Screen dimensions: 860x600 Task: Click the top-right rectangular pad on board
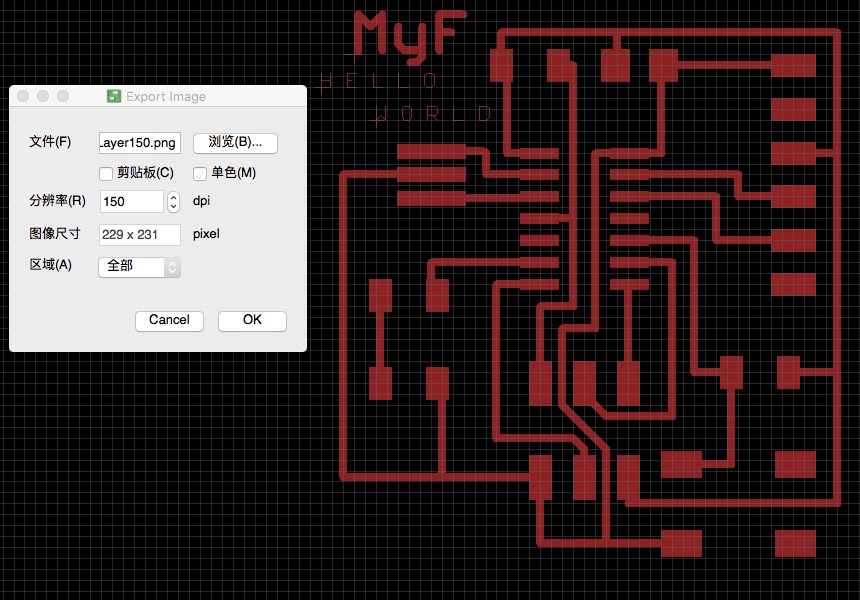[x=793, y=65]
